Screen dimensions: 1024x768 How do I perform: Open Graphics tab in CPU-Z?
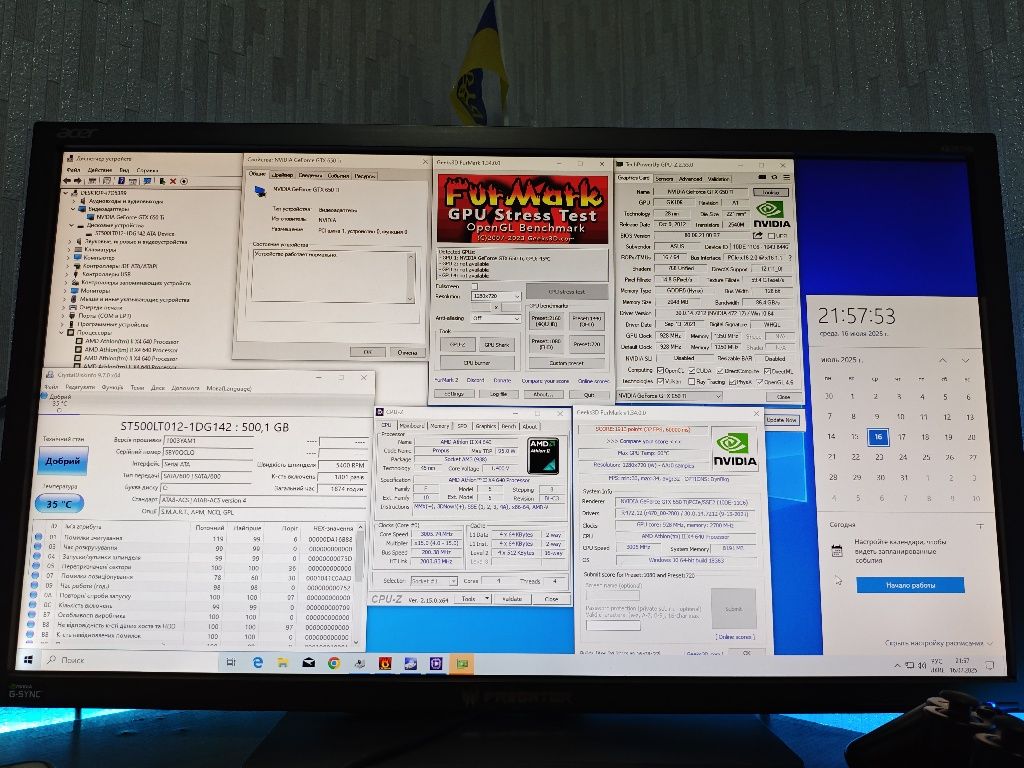coord(486,426)
